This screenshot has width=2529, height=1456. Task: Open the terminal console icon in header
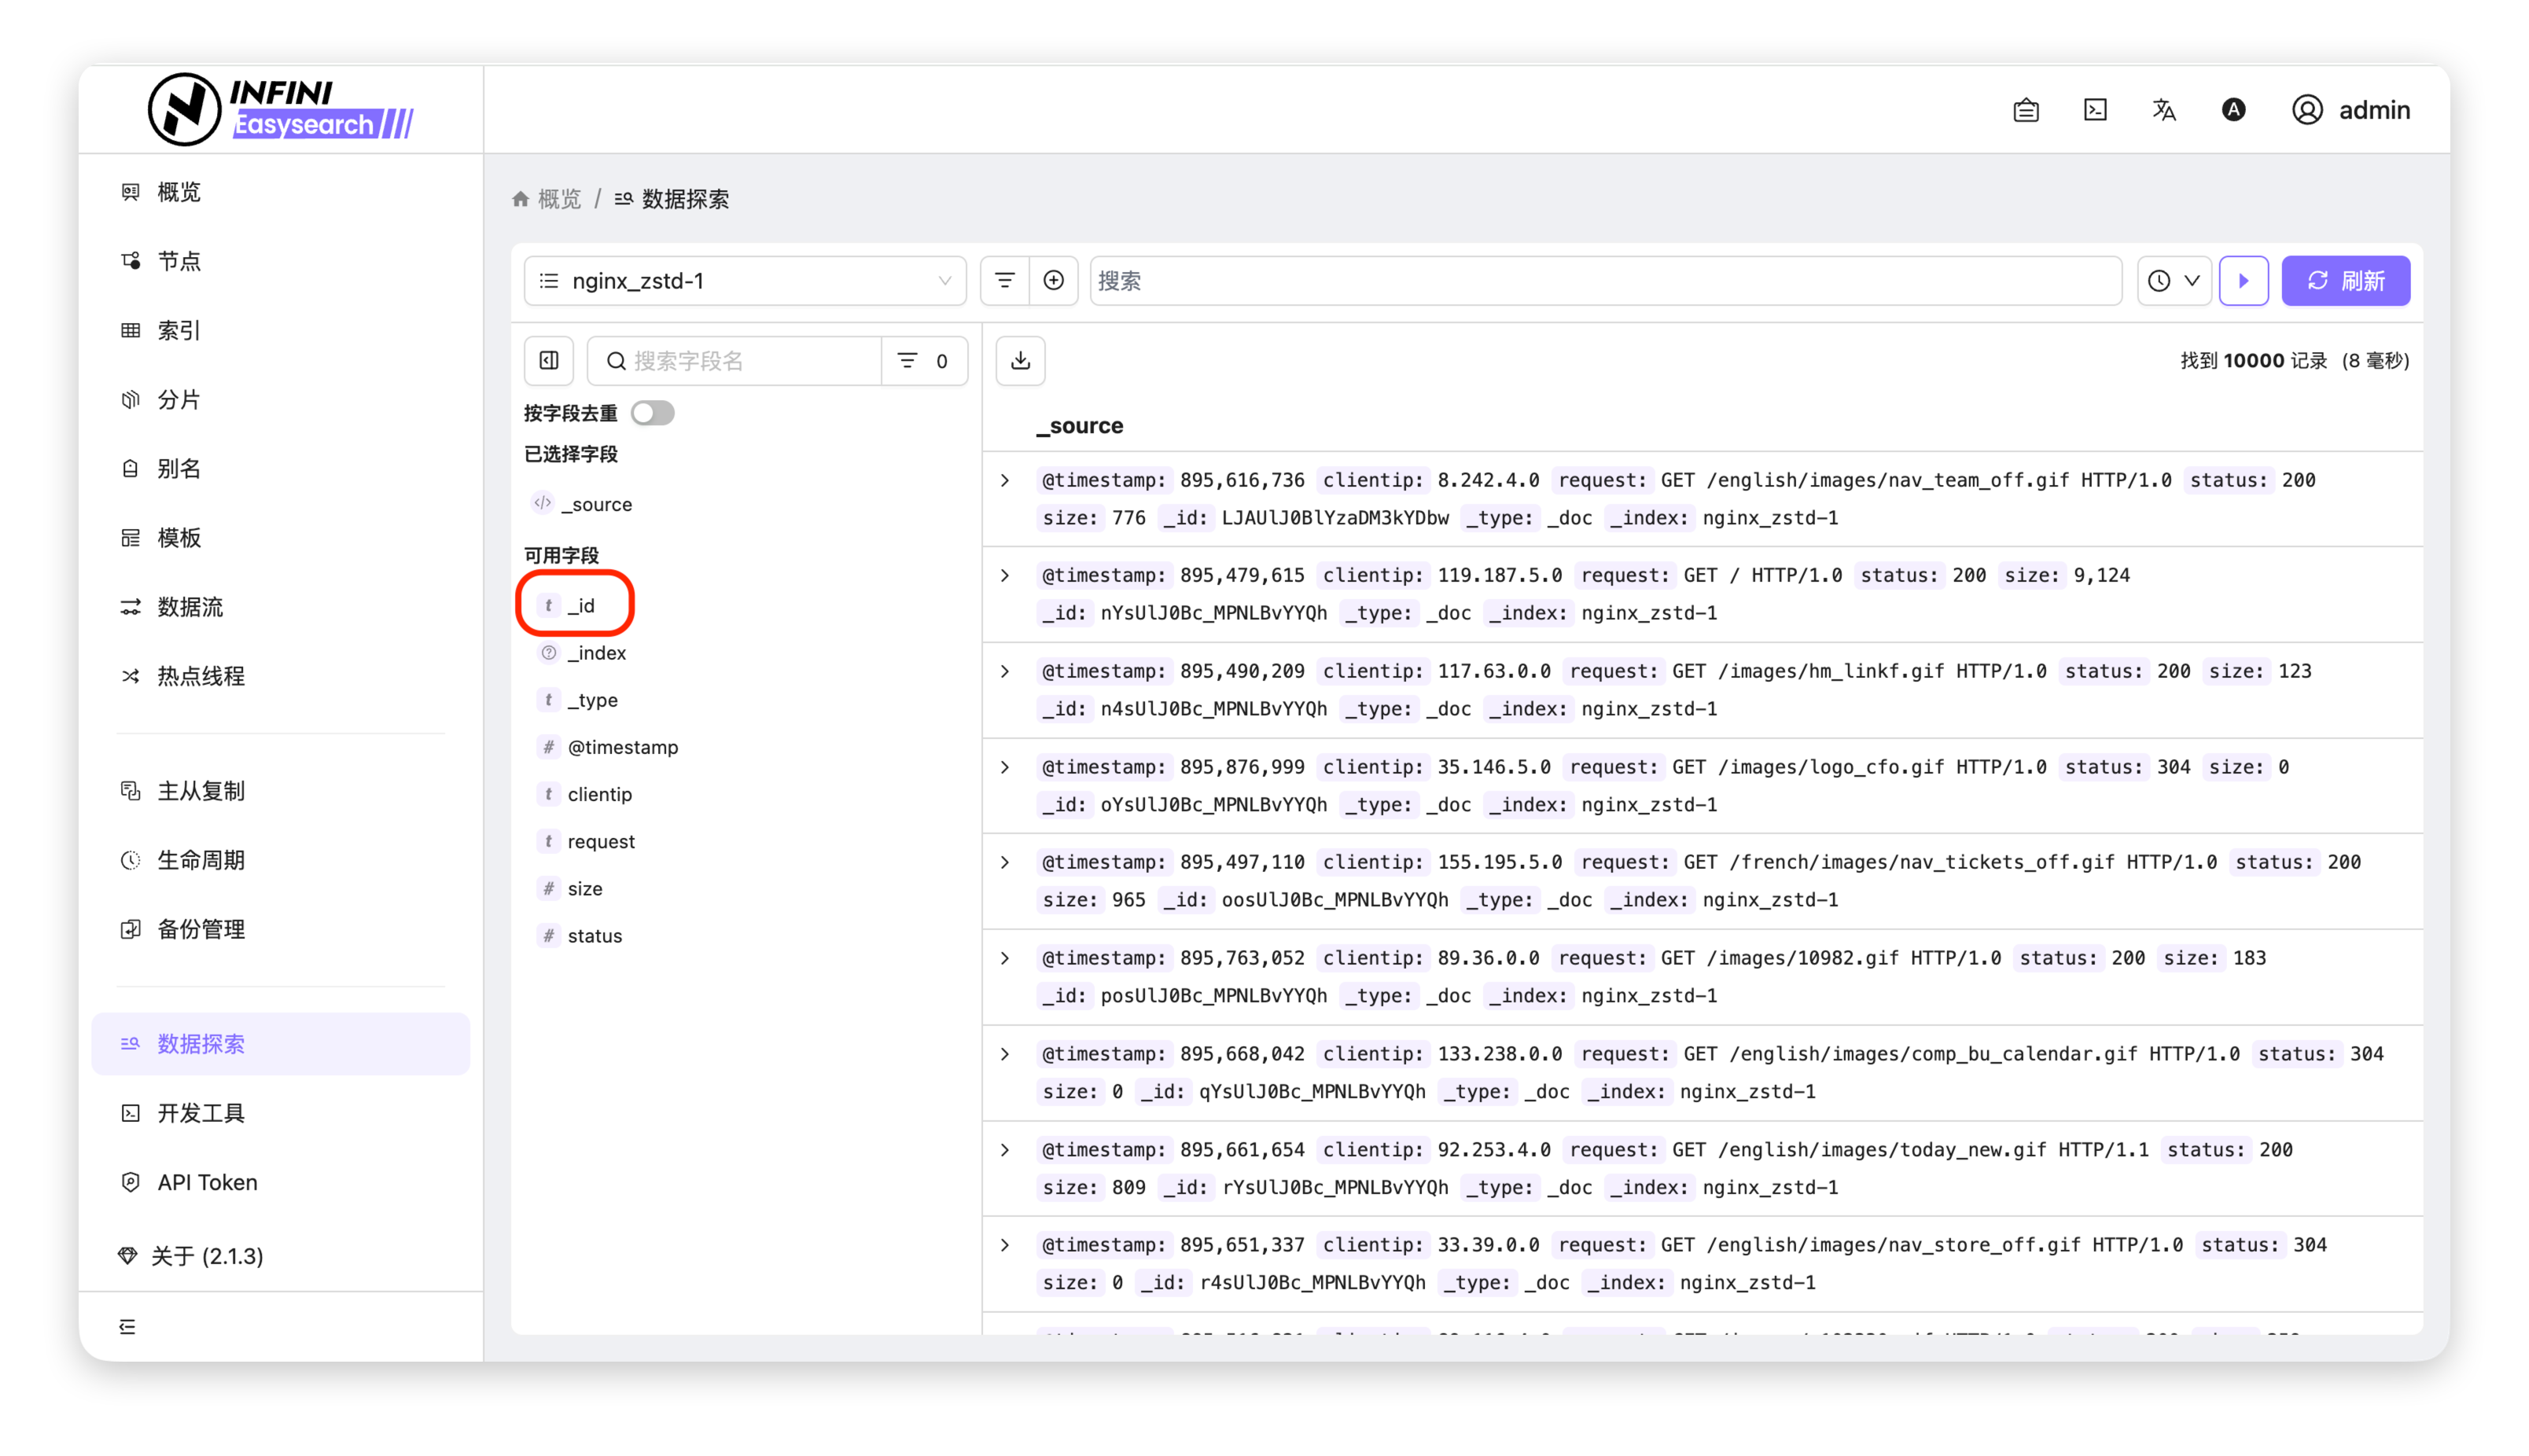tap(2095, 110)
